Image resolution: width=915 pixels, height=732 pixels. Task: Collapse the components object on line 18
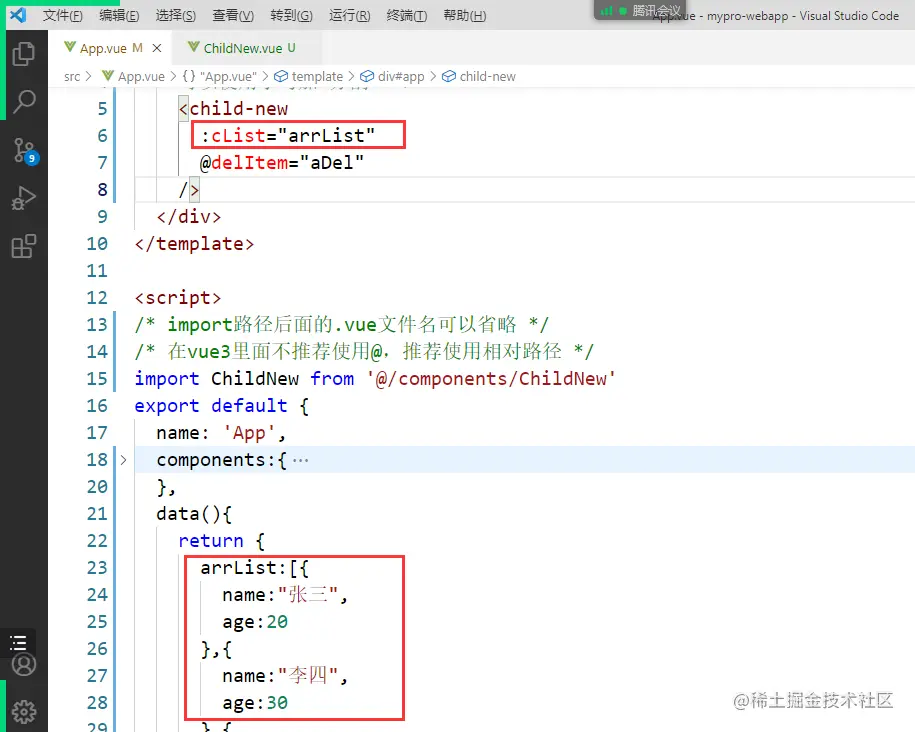click(x=123, y=460)
